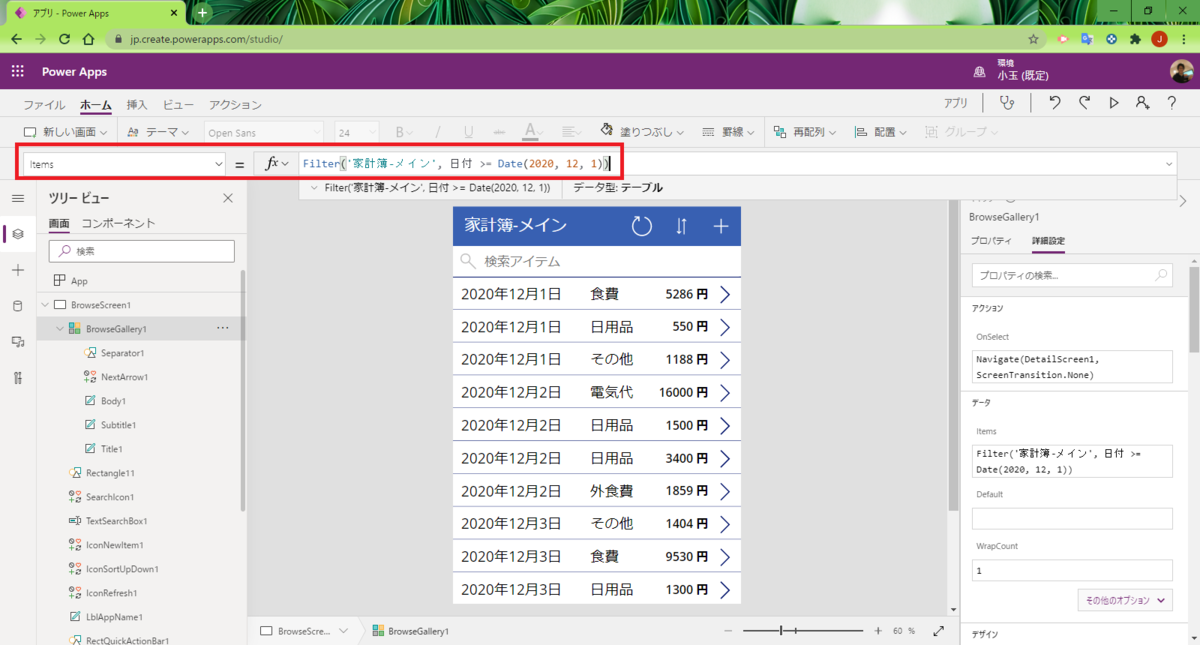This screenshot has width=1200, height=645.
Task: Open the ビュー menu tab
Action: (178, 105)
